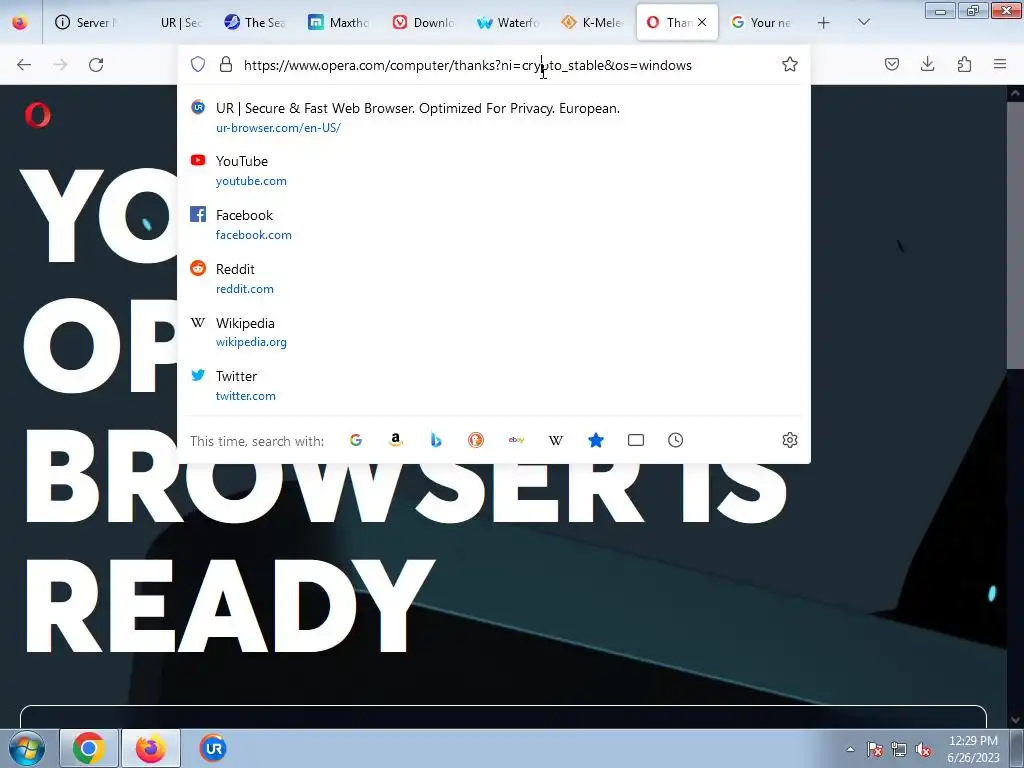Switch to The Sea tab

click(x=255, y=23)
